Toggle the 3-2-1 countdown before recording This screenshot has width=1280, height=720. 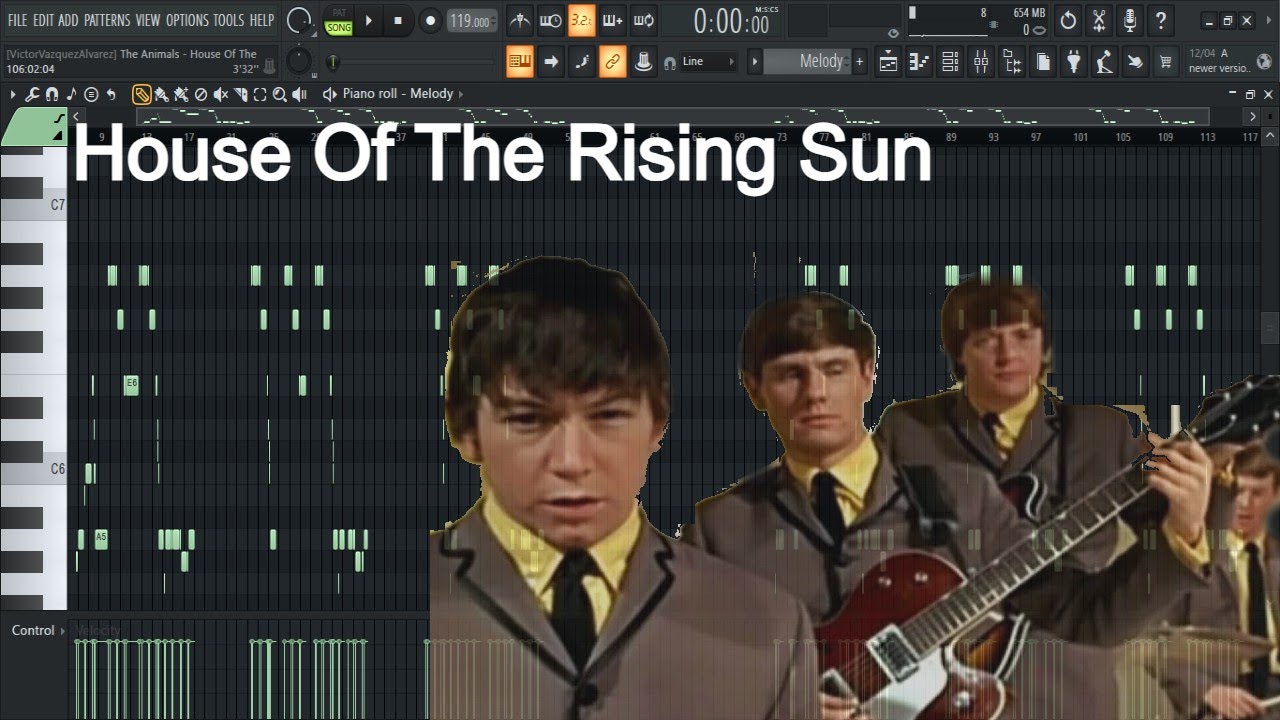581,20
